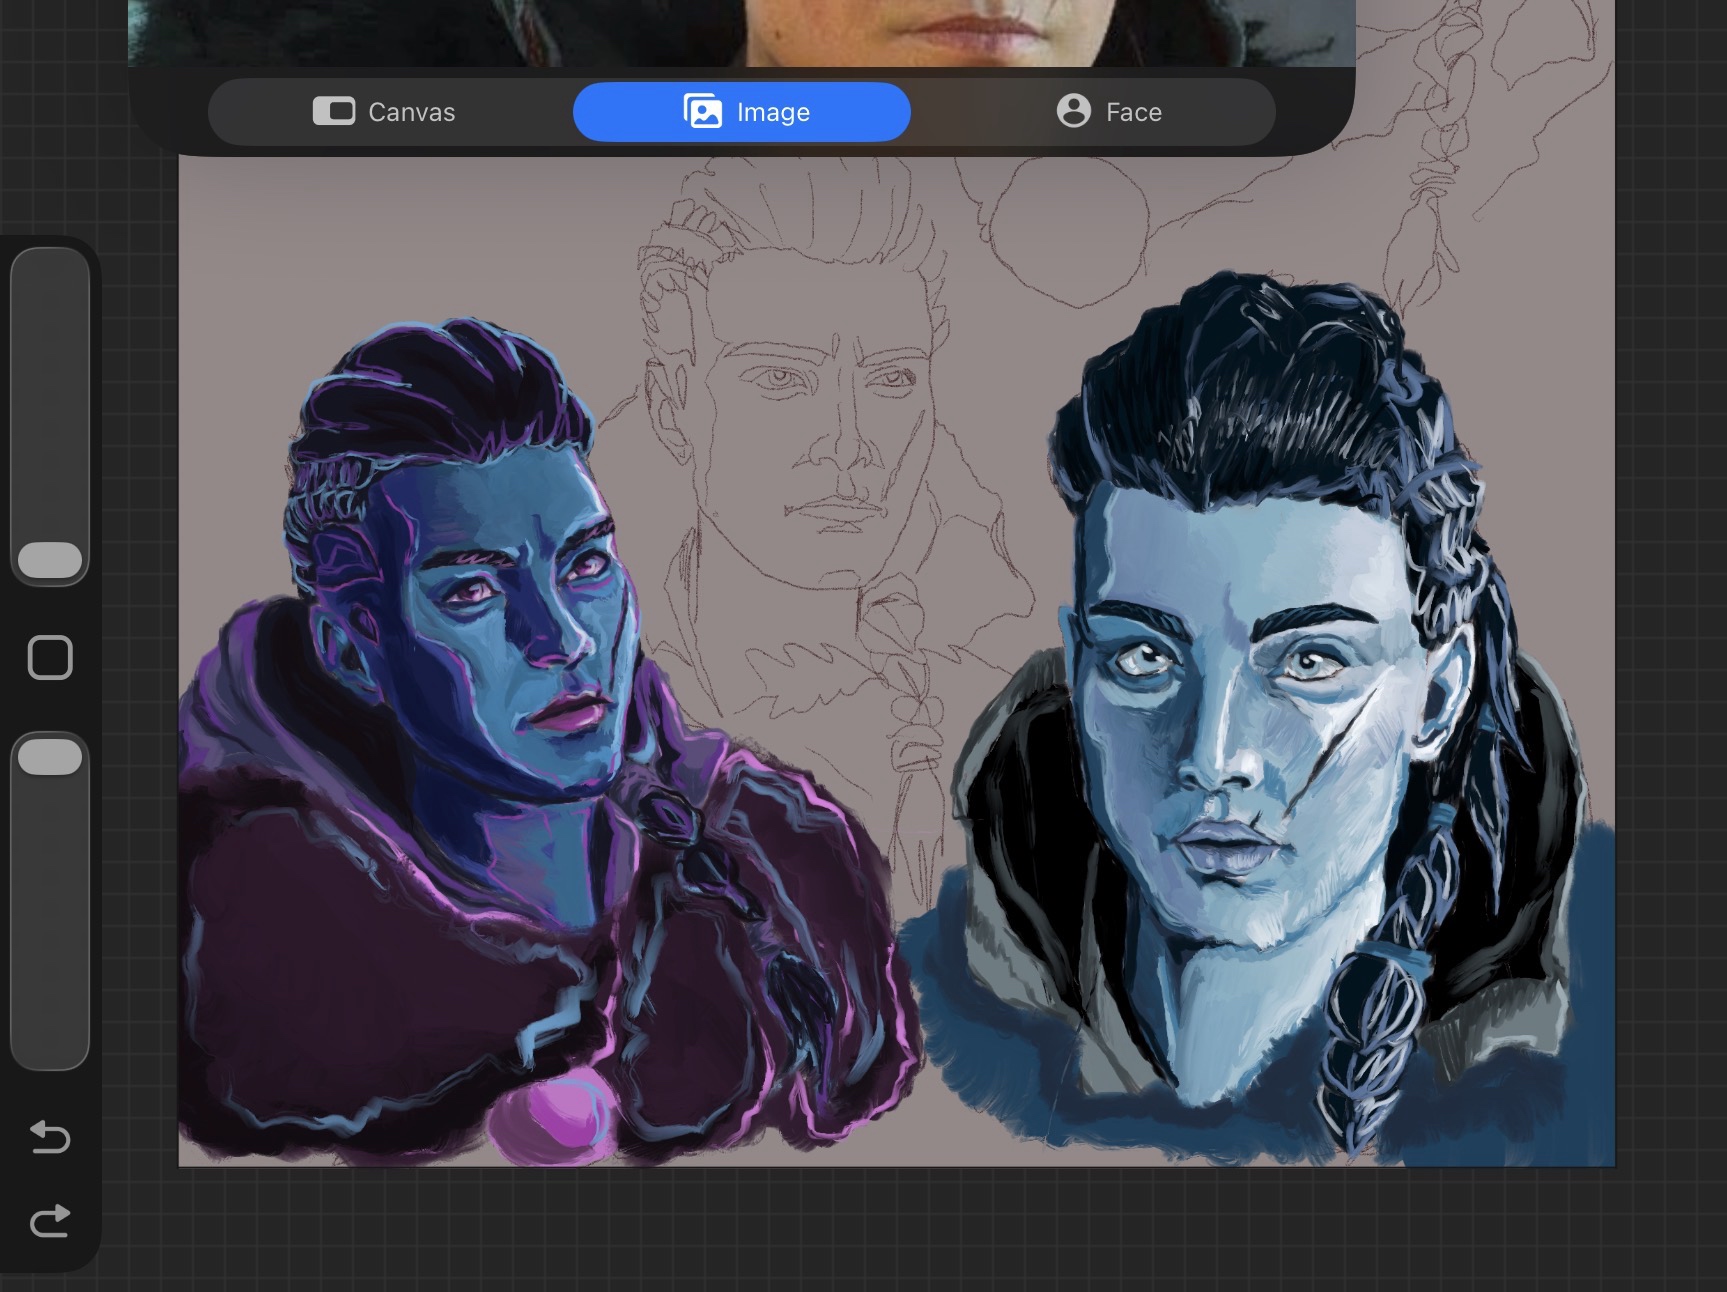Tap the redo arrow in sidebar

tap(50, 1221)
